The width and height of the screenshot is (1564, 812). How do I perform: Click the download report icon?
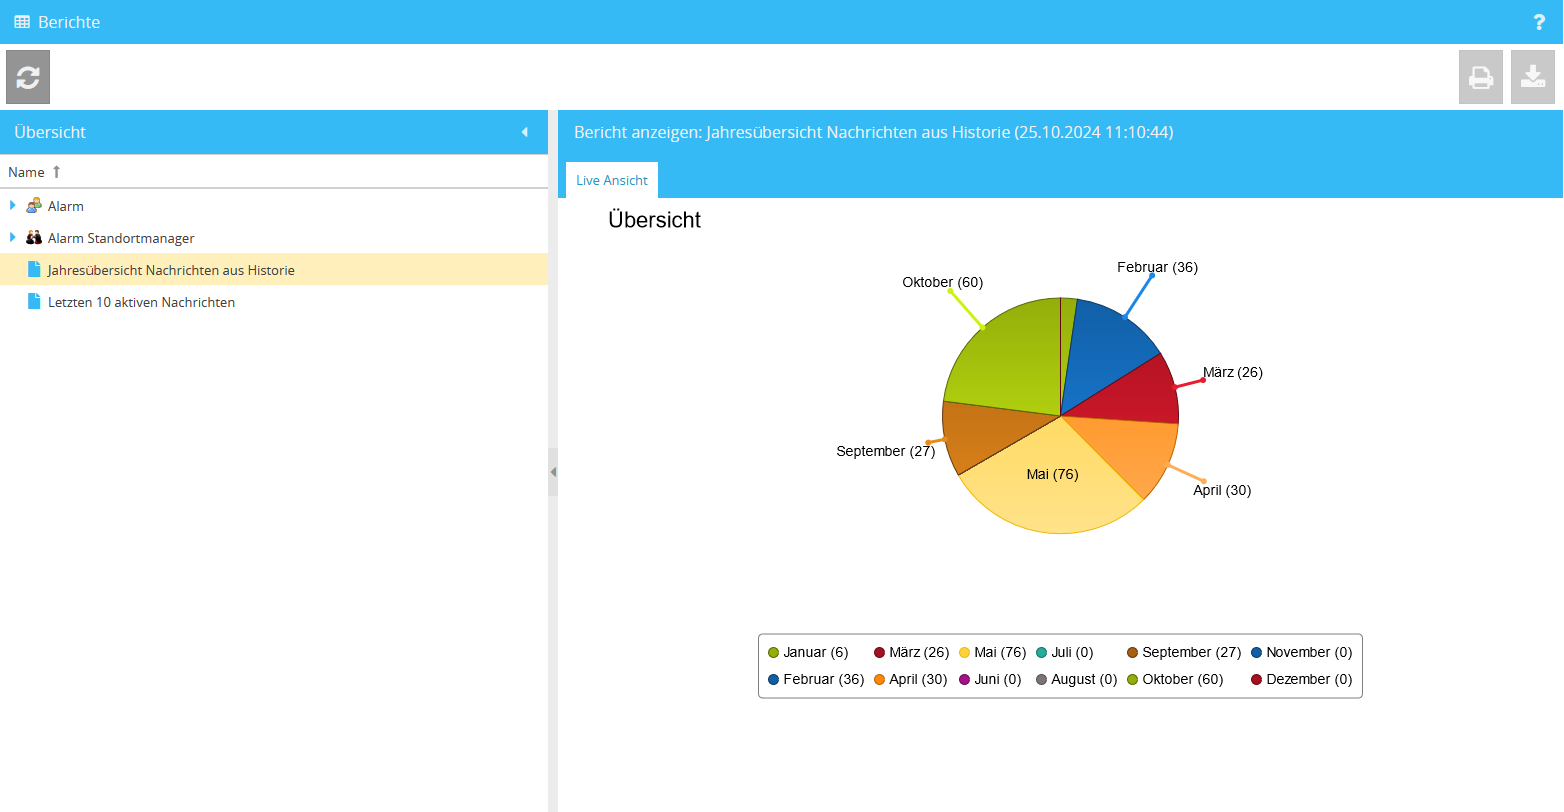click(x=1533, y=77)
